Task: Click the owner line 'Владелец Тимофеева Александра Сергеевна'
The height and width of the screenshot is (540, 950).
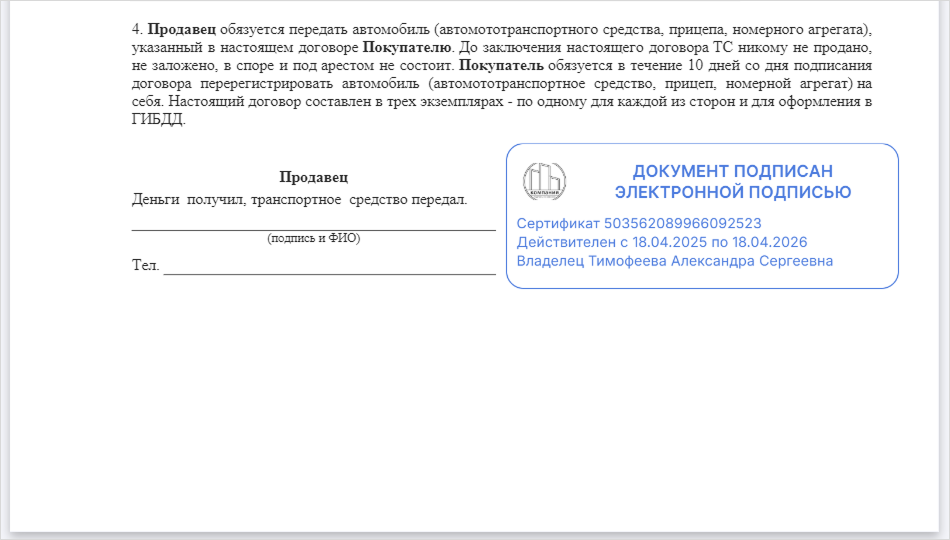Action: [674, 261]
